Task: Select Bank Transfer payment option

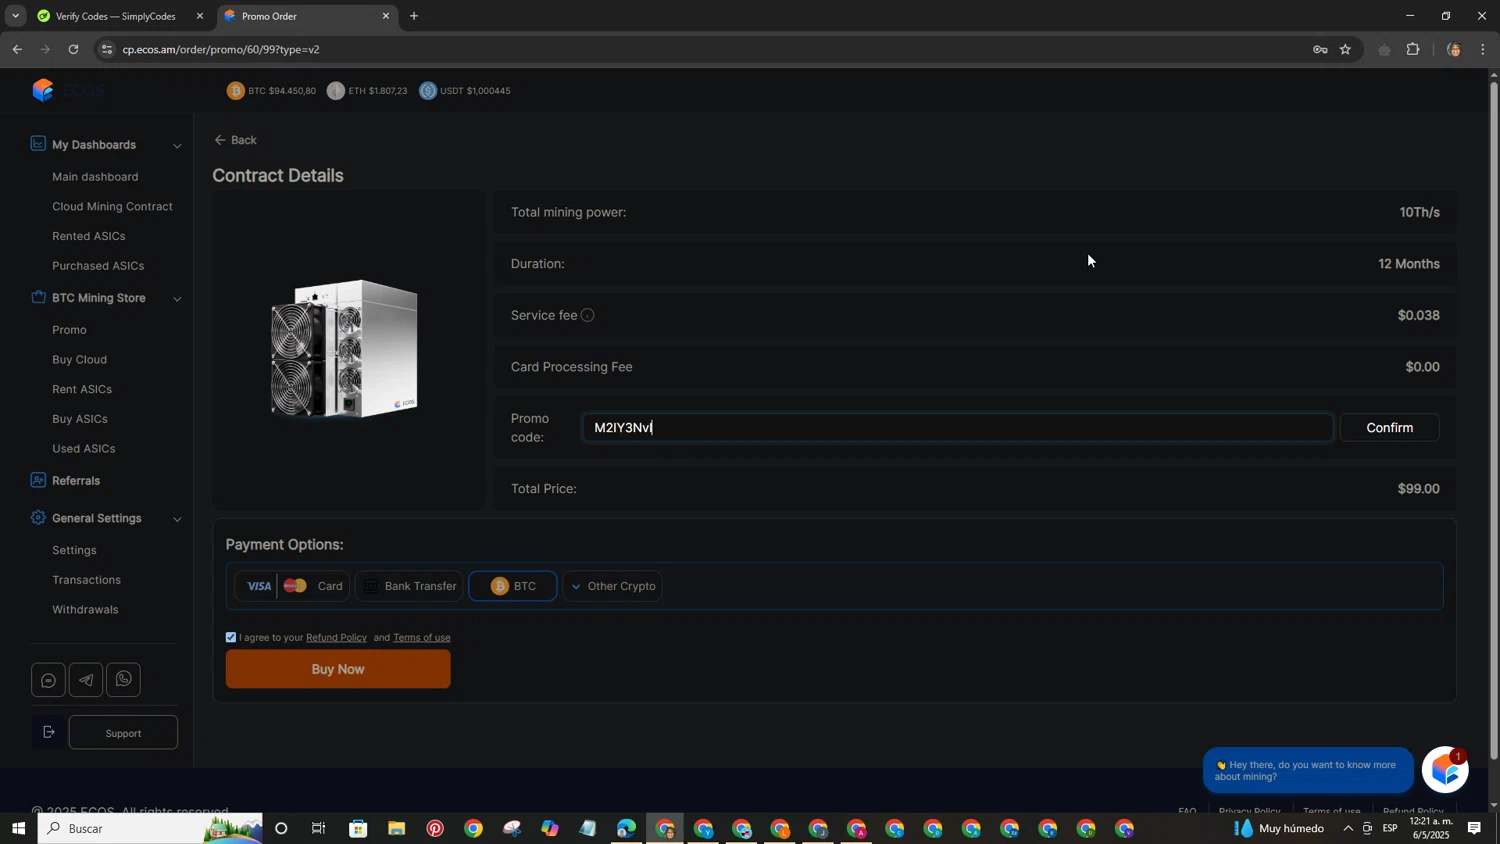Action: [409, 586]
